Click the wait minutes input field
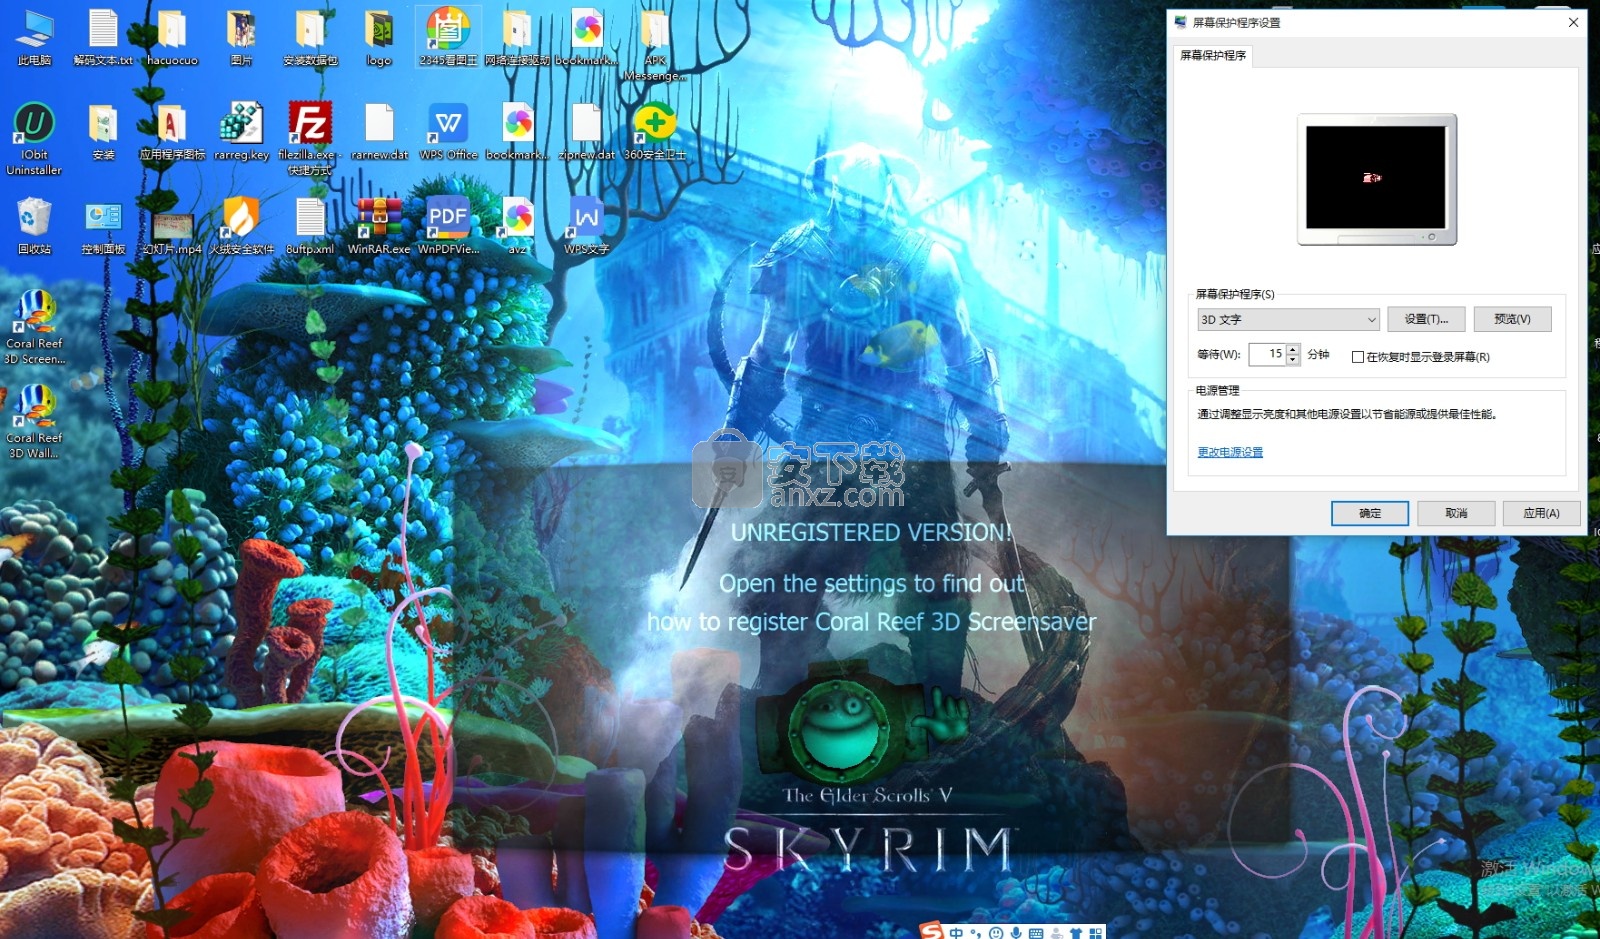 coord(1267,354)
